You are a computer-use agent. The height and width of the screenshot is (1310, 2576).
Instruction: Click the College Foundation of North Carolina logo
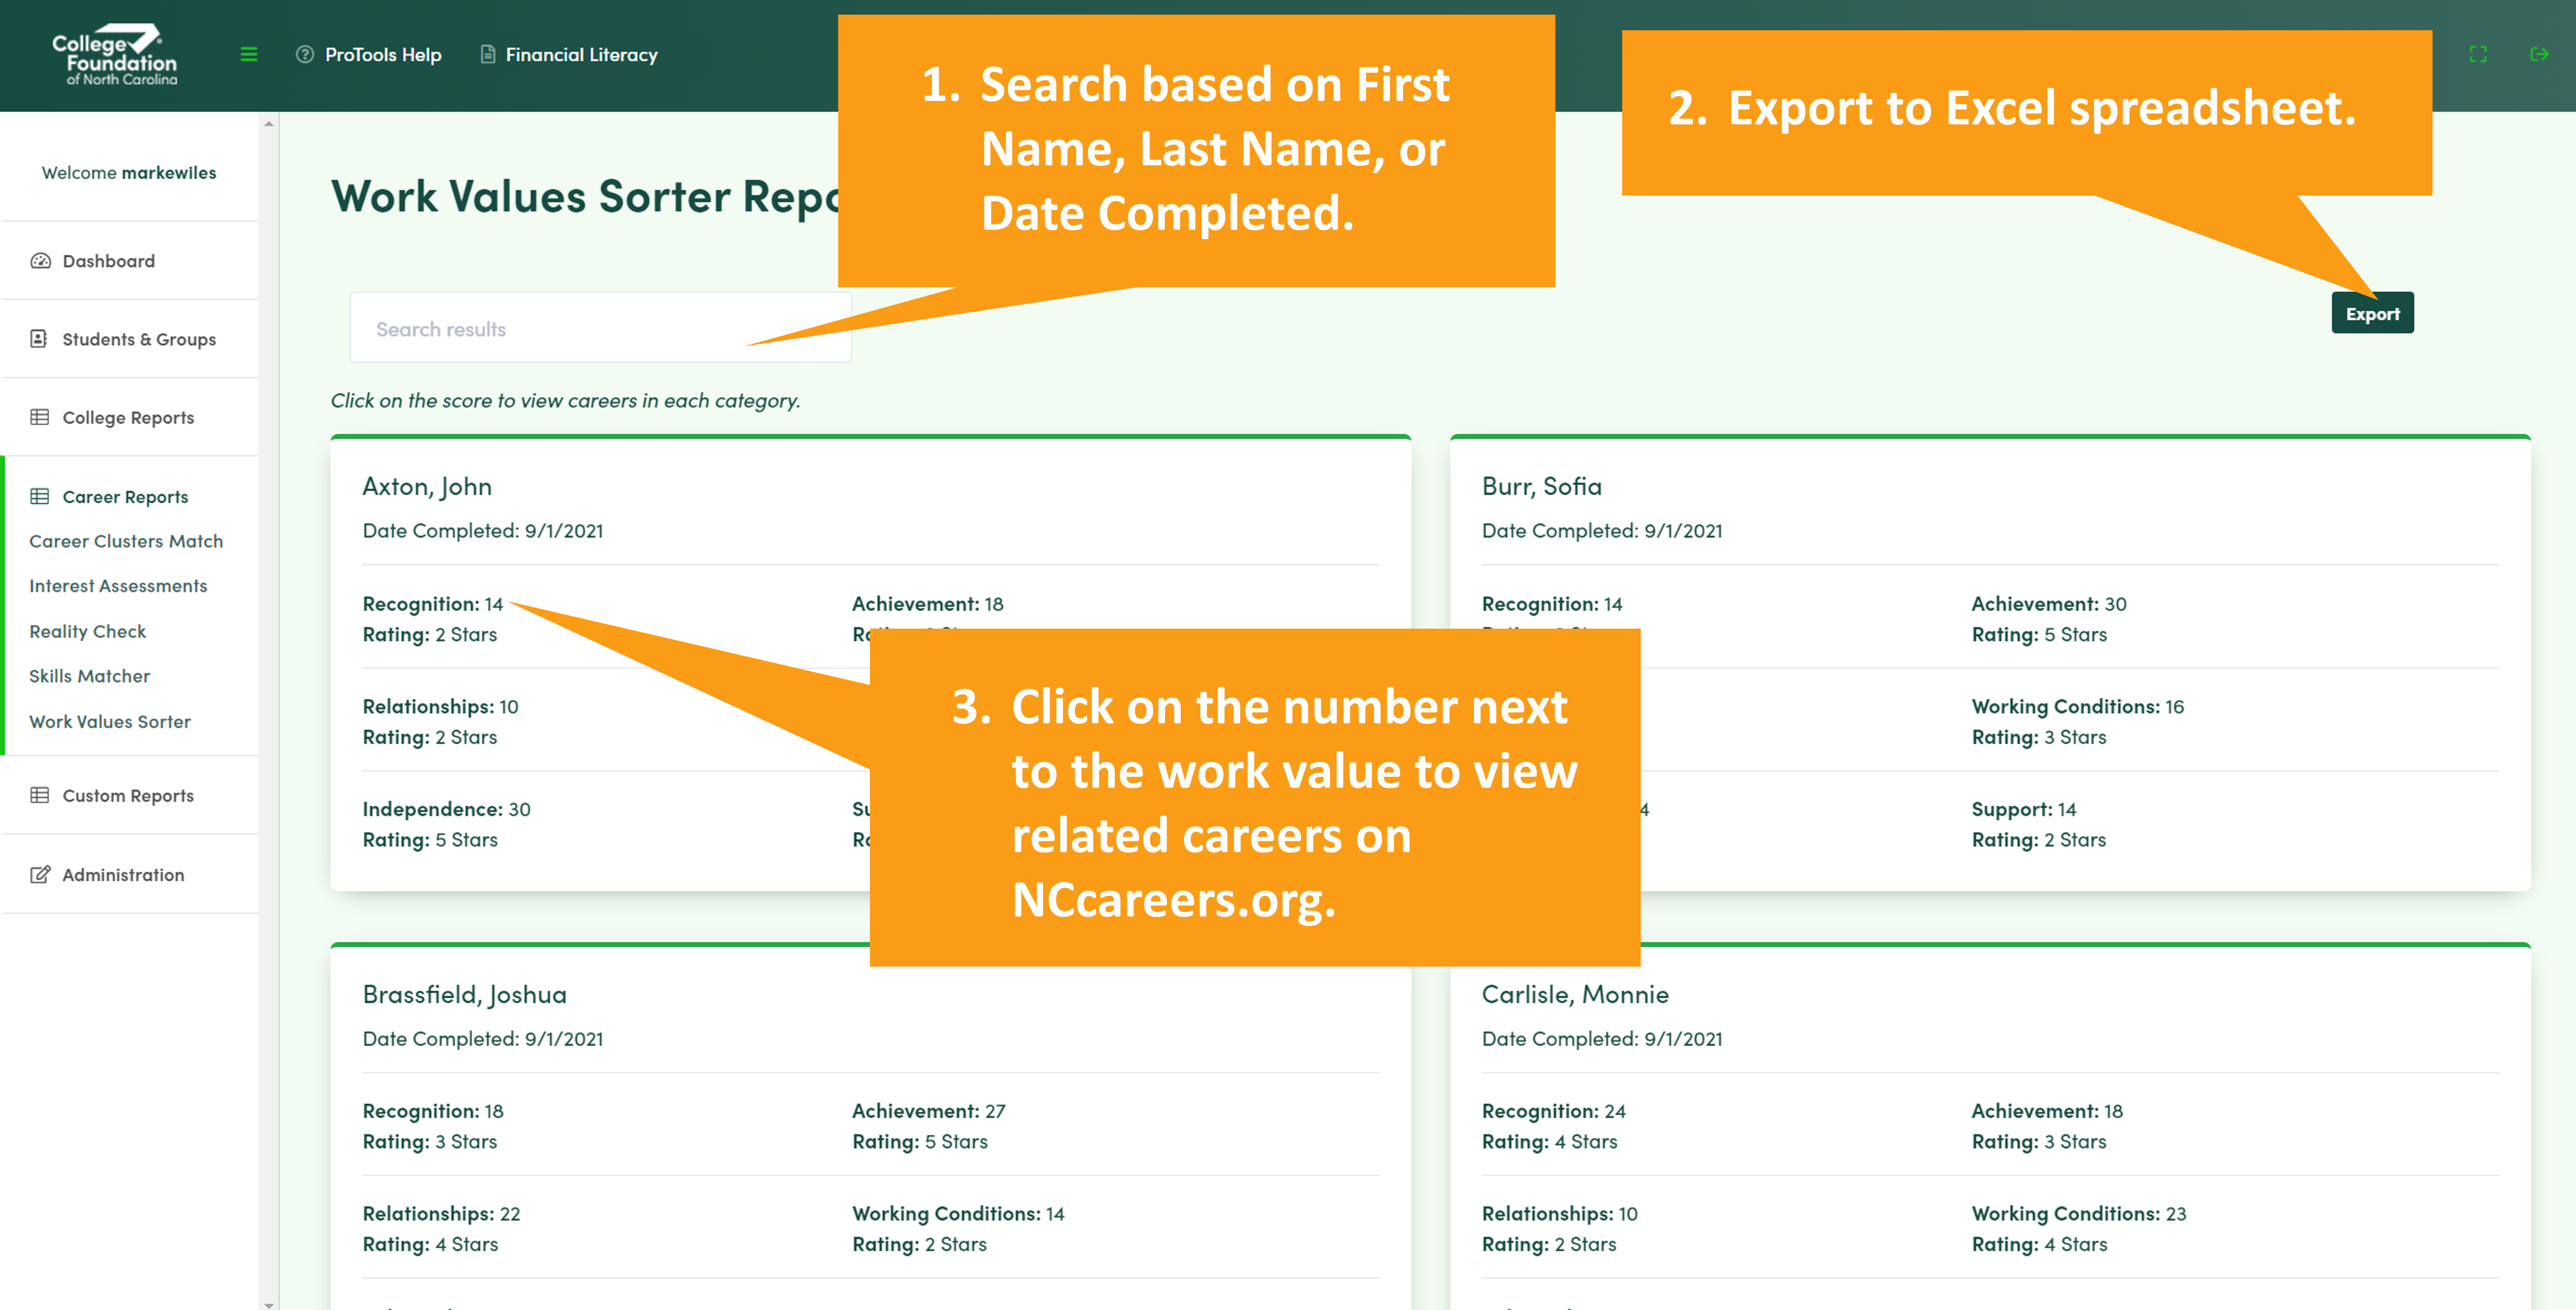click(115, 54)
